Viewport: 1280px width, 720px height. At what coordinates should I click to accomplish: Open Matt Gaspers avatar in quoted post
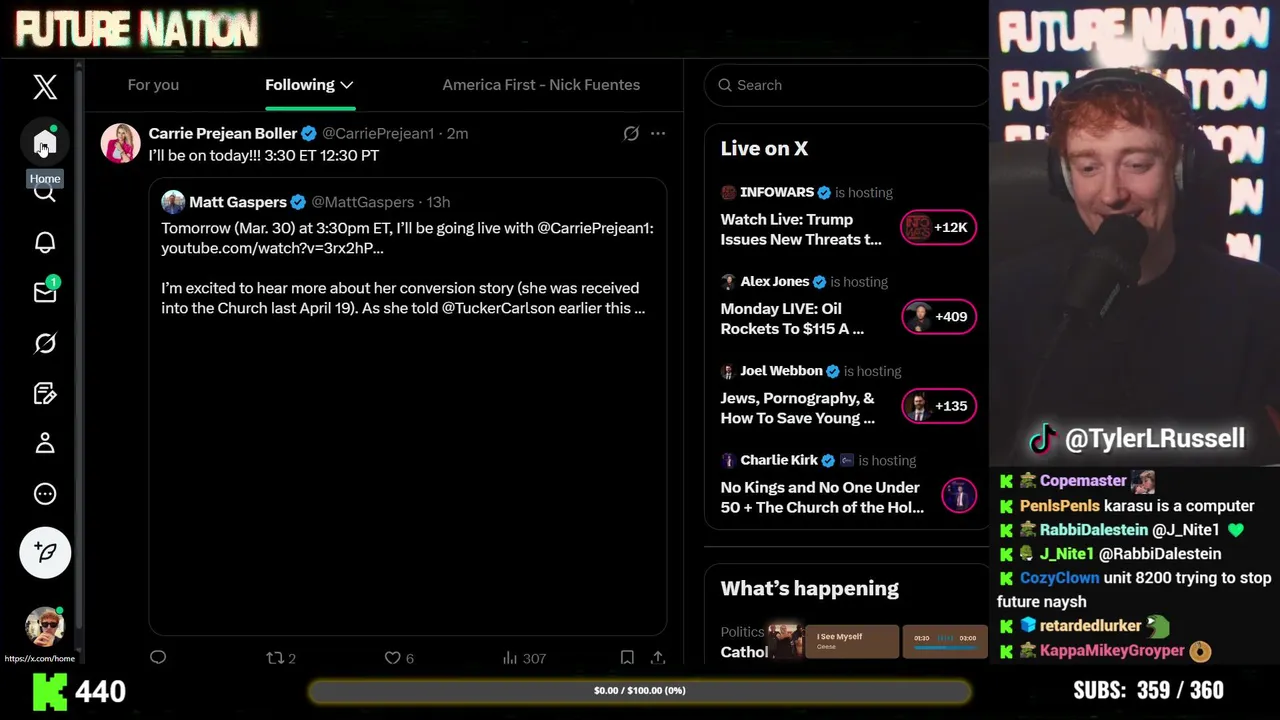(x=173, y=202)
